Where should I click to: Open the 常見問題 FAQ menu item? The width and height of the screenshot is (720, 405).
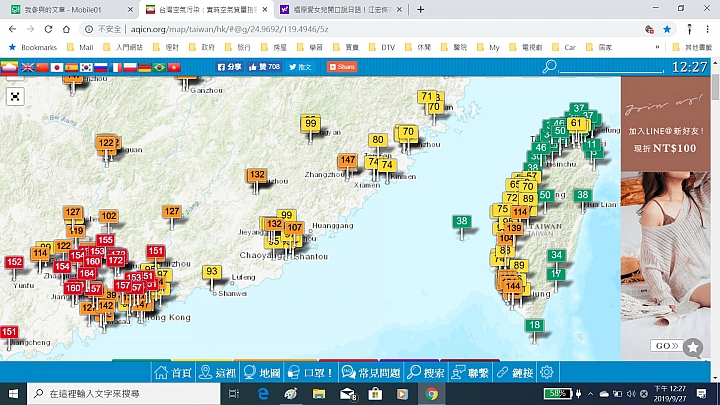click(371, 372)
